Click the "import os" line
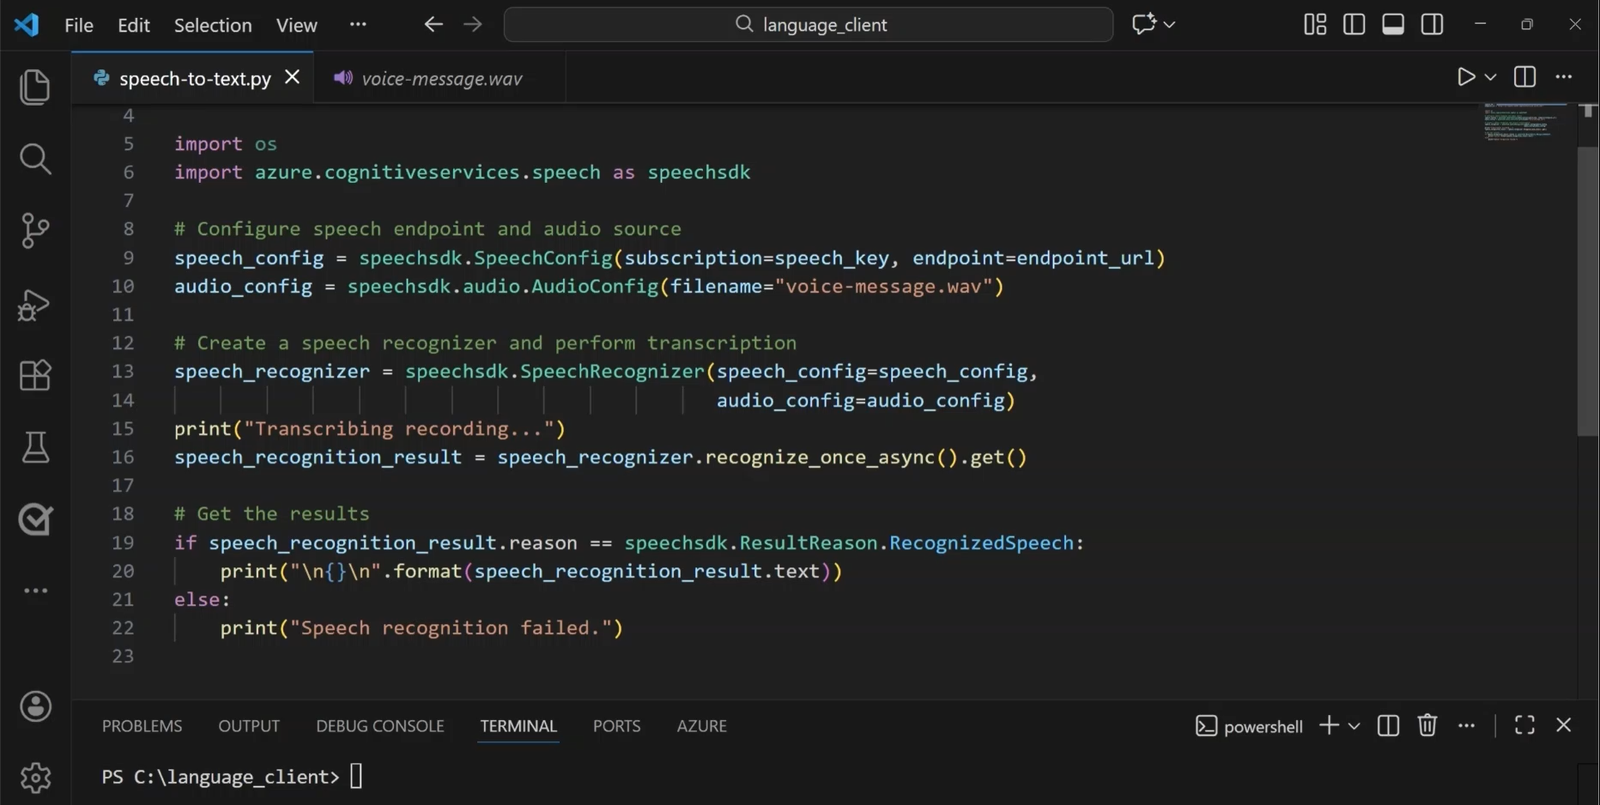Screen dimensions: 1600x805 [225, 144]
